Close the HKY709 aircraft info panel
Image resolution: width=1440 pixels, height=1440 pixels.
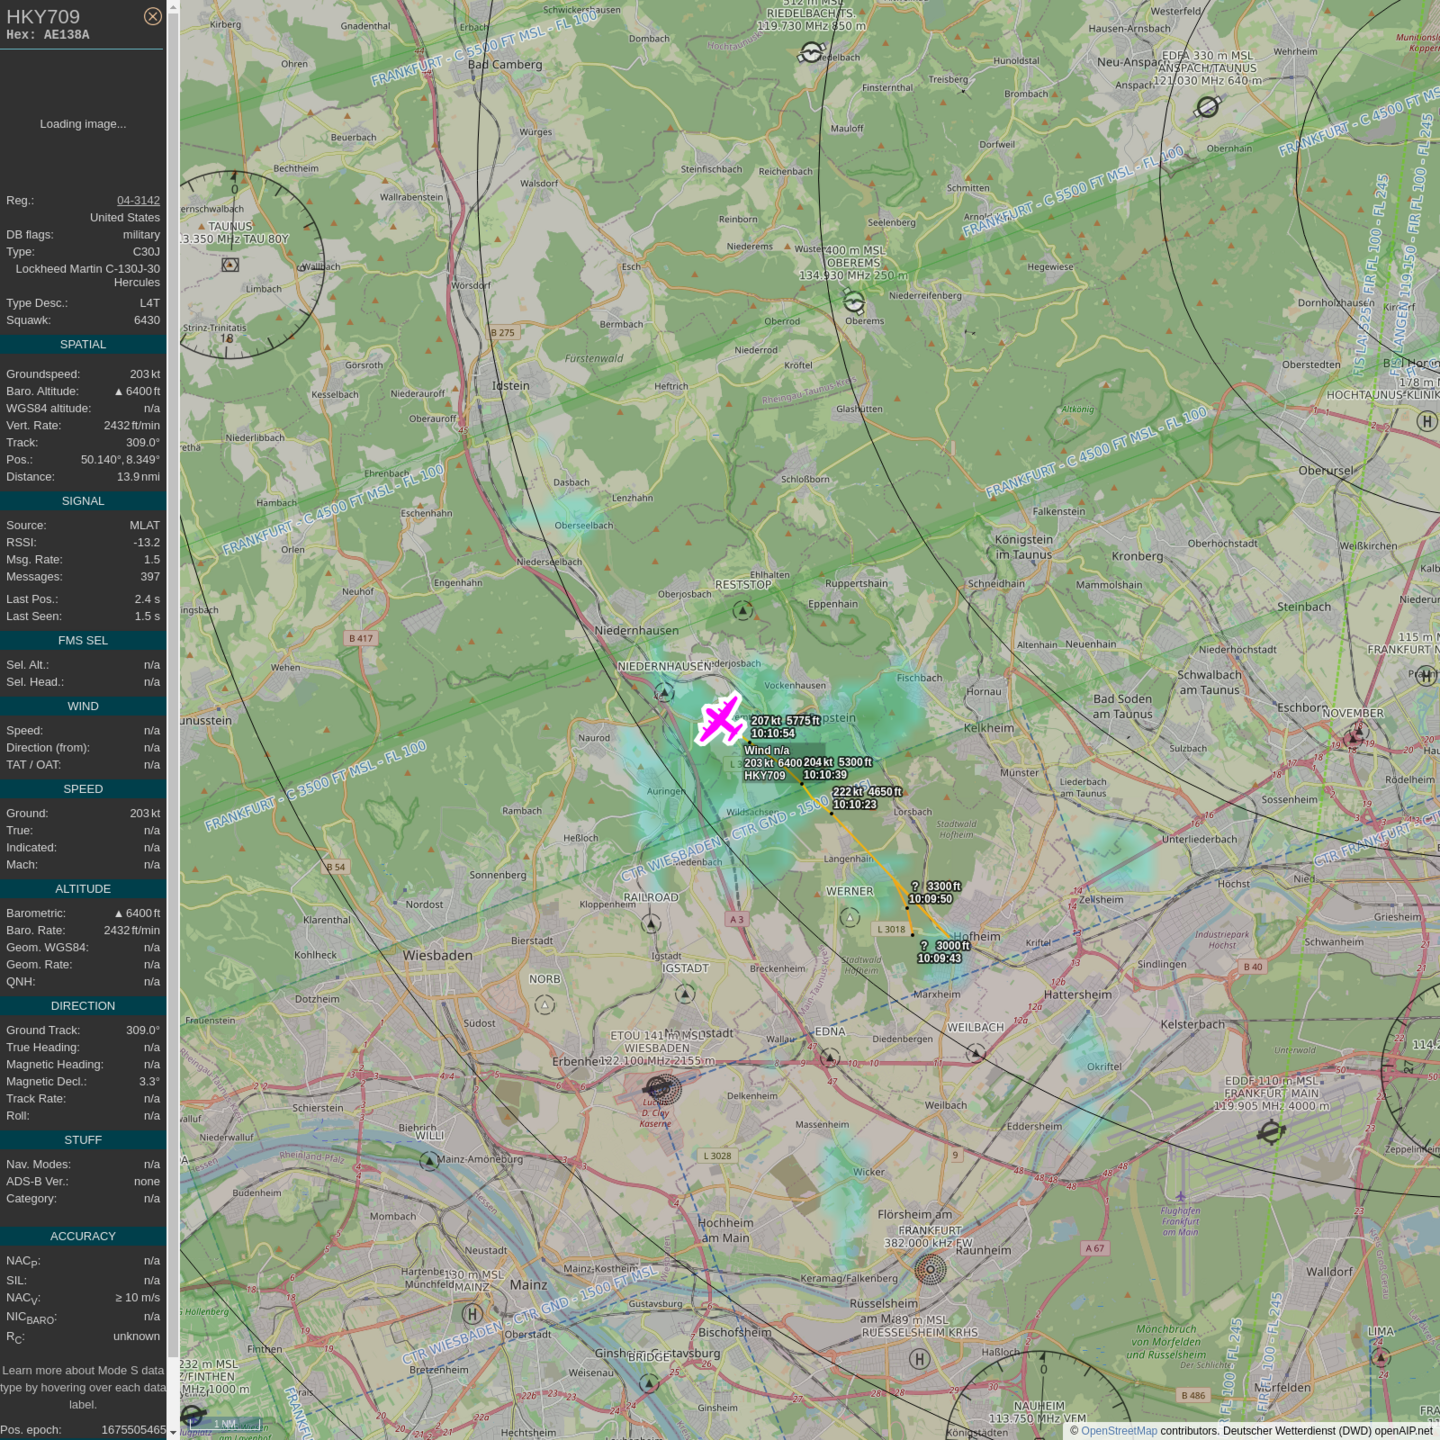pos(152,16)
